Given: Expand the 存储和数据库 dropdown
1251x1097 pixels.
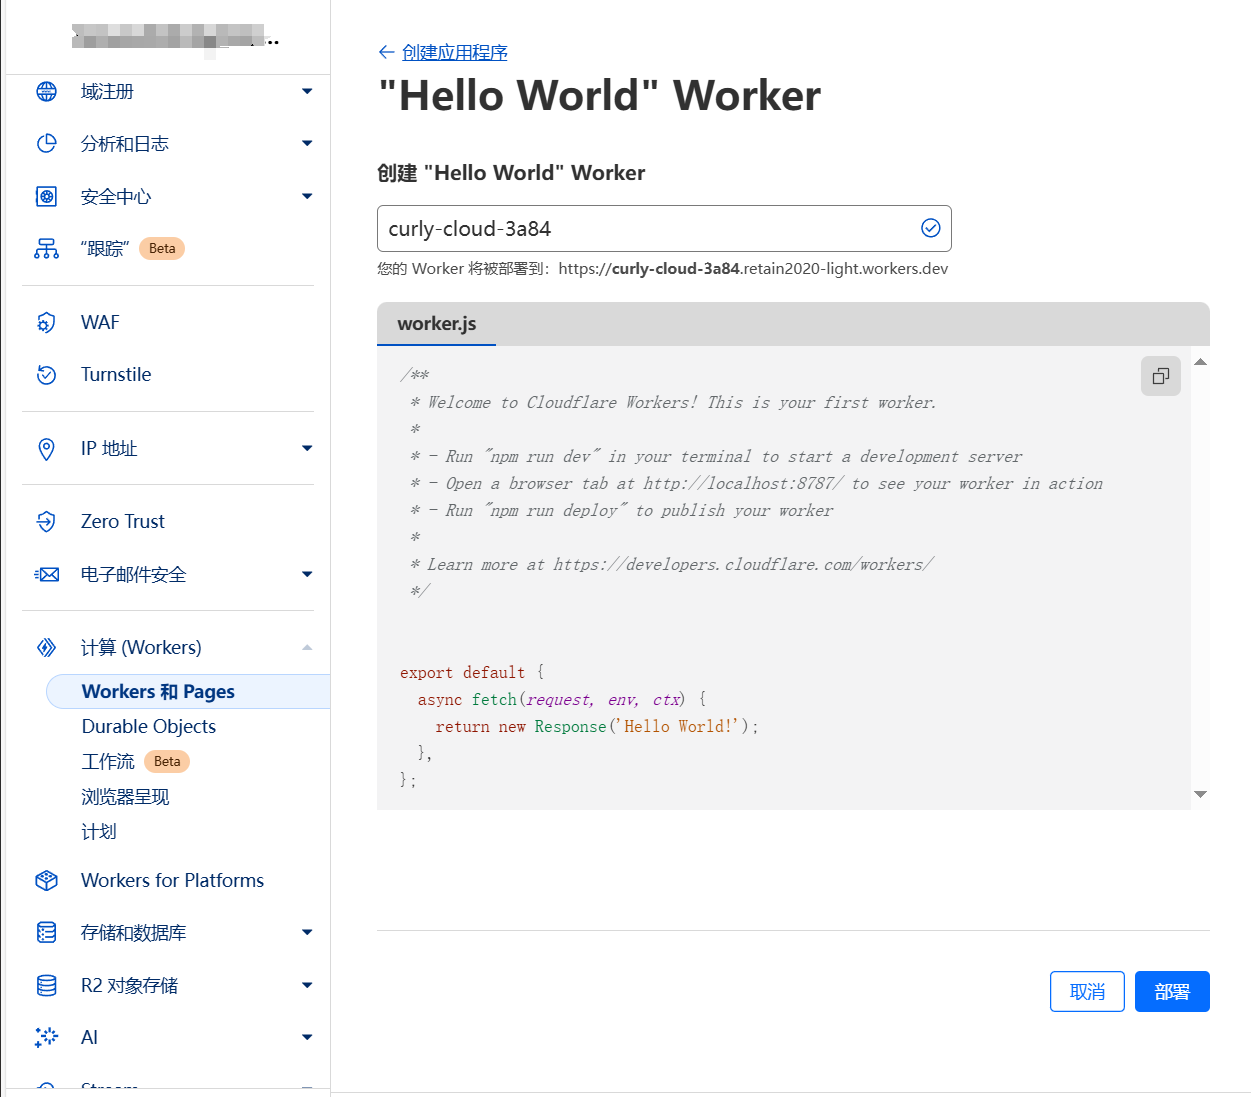Looking at the screenshot, I should point(307,932).
